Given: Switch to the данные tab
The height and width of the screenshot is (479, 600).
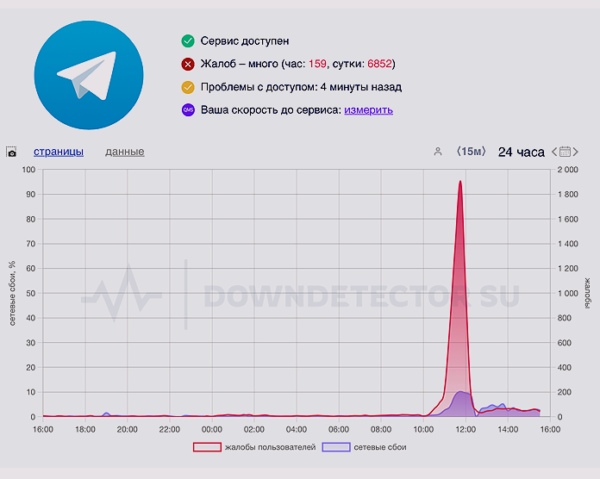Looking at the screenshot, I should coord(125,152).
